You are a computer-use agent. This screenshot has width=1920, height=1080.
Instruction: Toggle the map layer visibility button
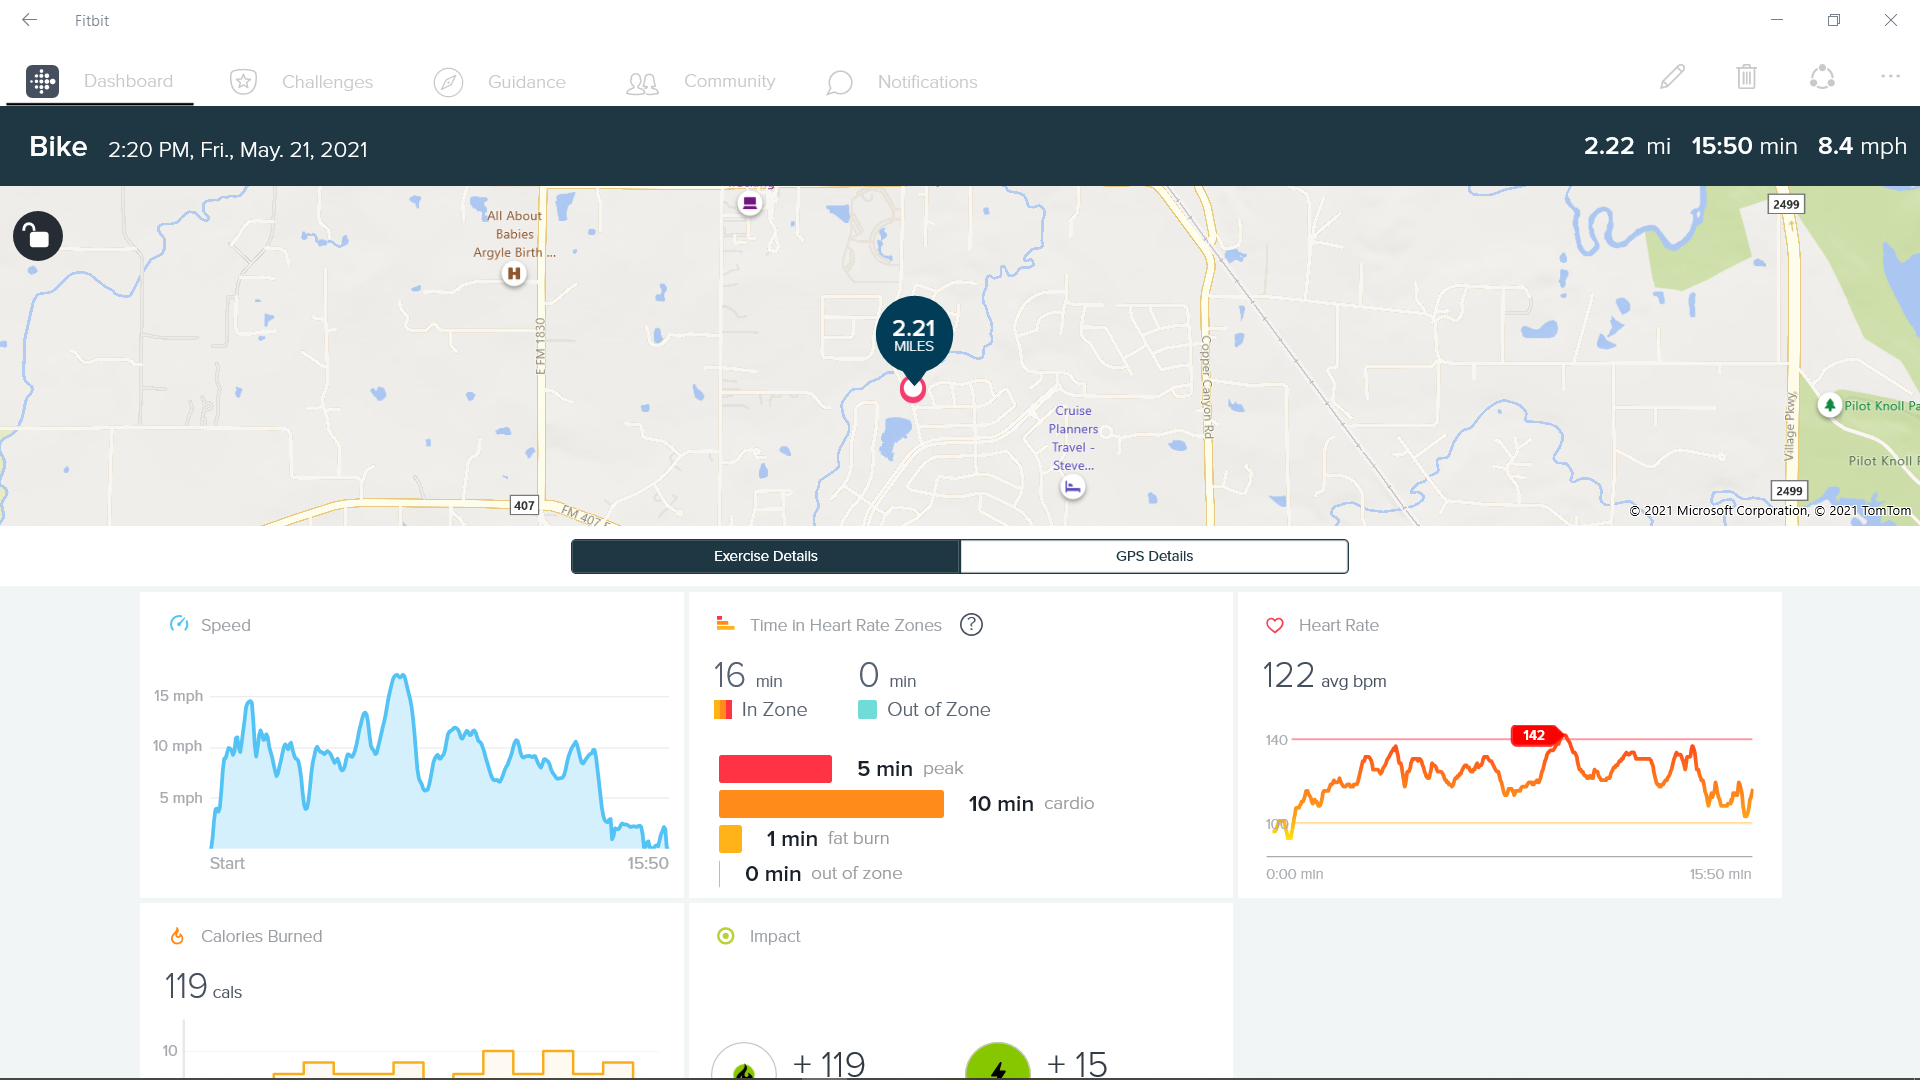point(36,235)
